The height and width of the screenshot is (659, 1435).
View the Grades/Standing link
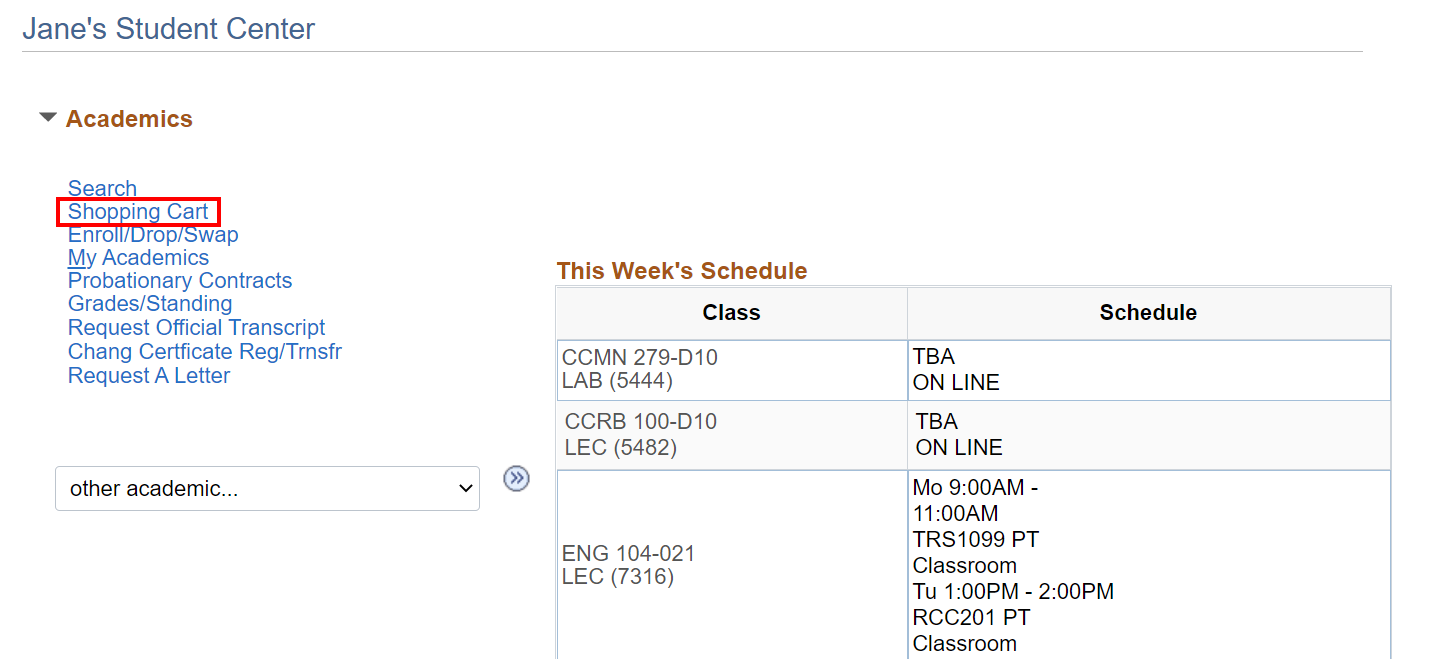pyautogui.click(x=150, y=304)
